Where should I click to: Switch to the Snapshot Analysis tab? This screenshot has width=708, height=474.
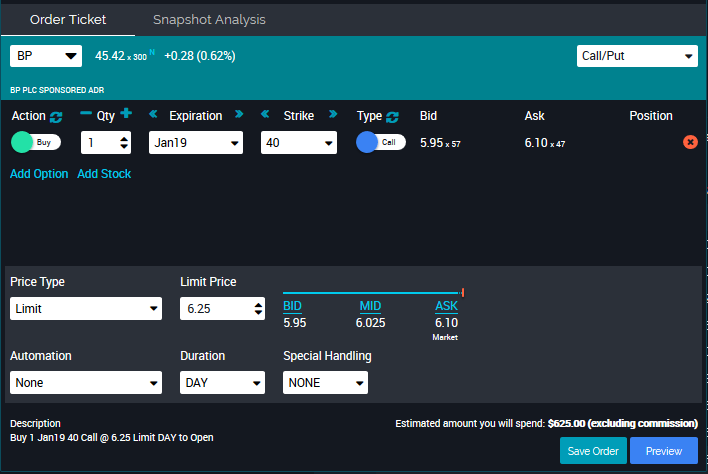click(209, 19)
